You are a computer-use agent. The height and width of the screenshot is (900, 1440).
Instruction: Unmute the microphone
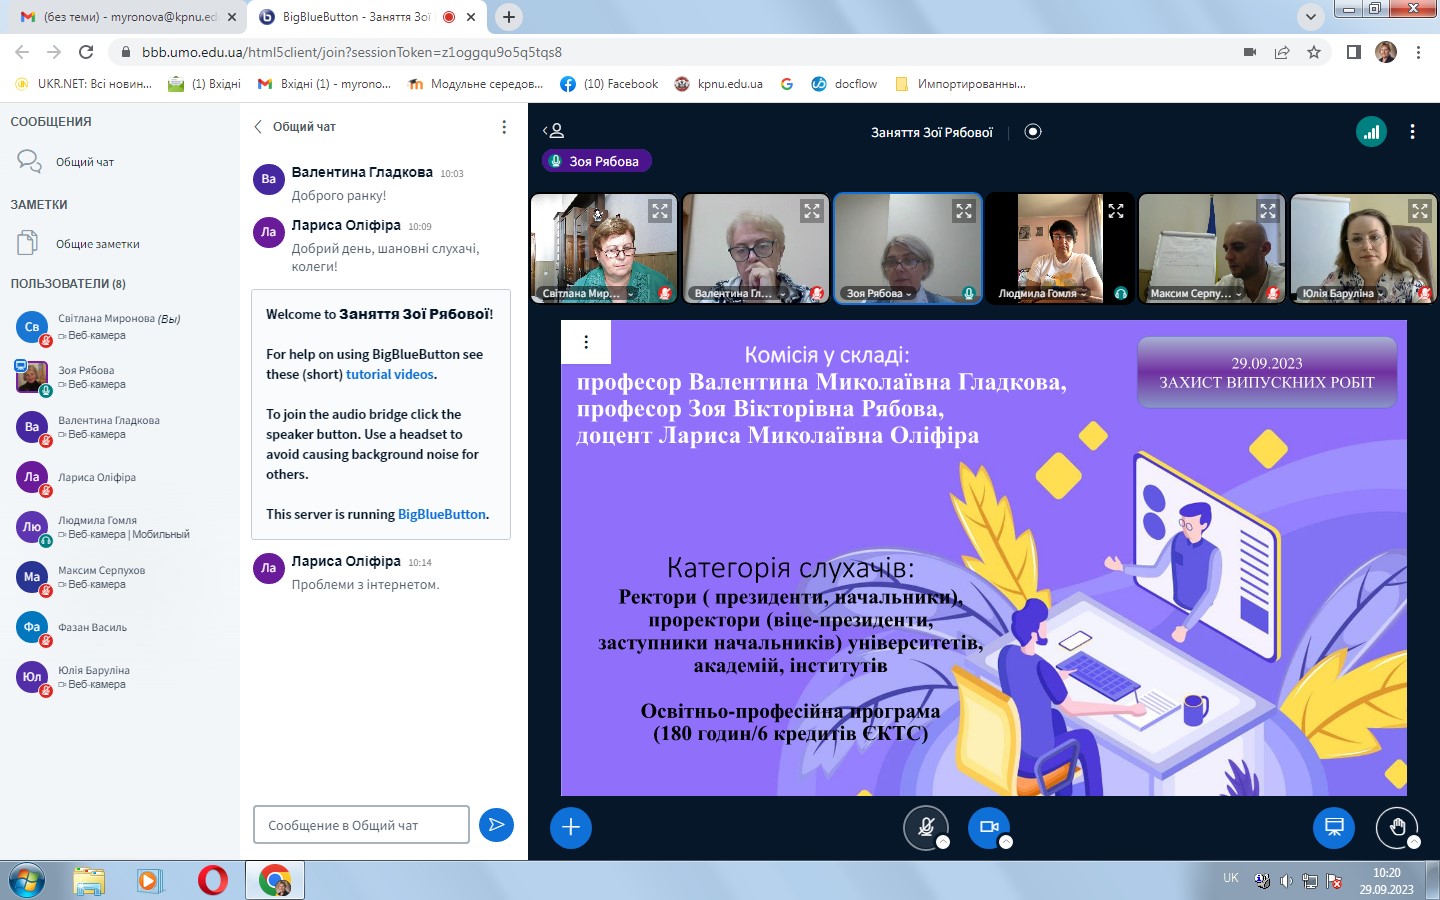[x=926, y=827]
